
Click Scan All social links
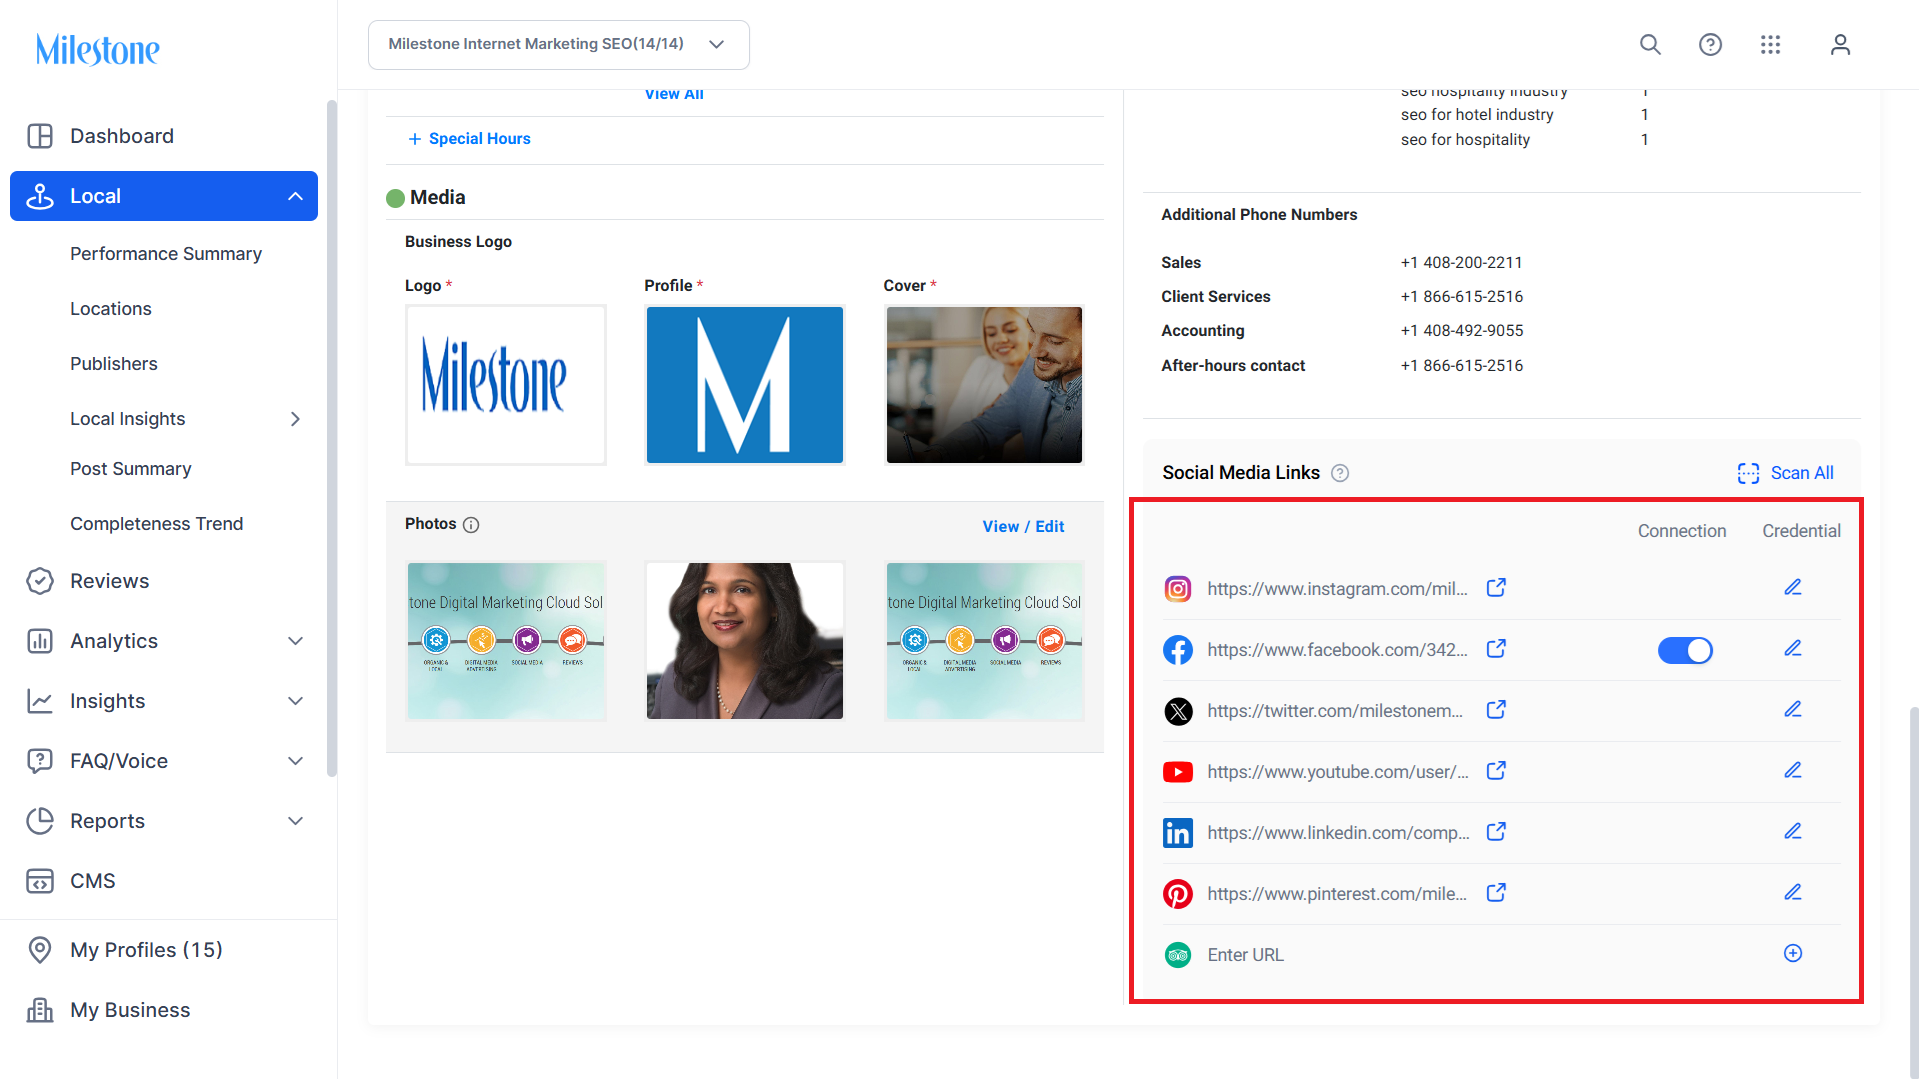click(x=1786, y=473)
